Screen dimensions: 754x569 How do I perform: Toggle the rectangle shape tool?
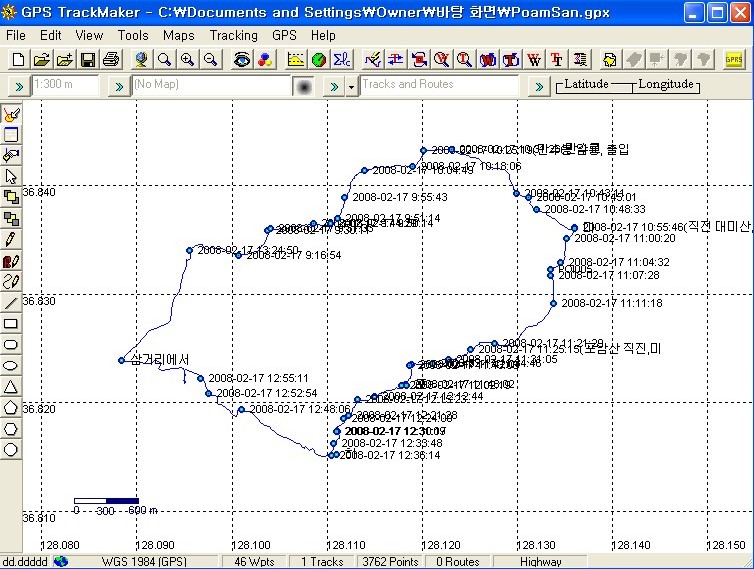(x=11, y=323)
